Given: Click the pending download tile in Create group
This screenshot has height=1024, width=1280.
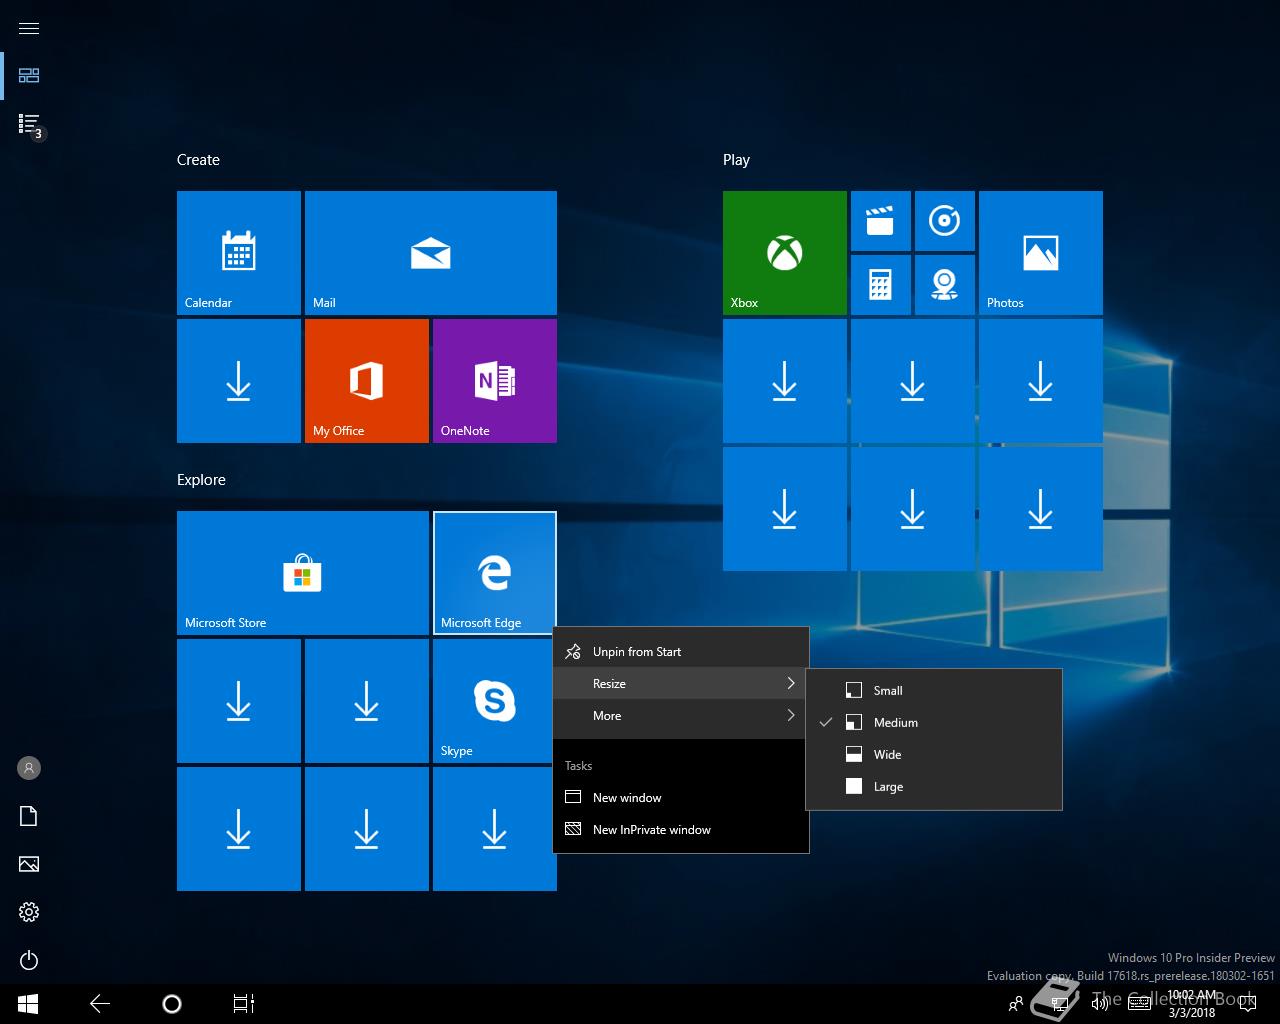Looking at the screenshot, I should click(239, 381).
